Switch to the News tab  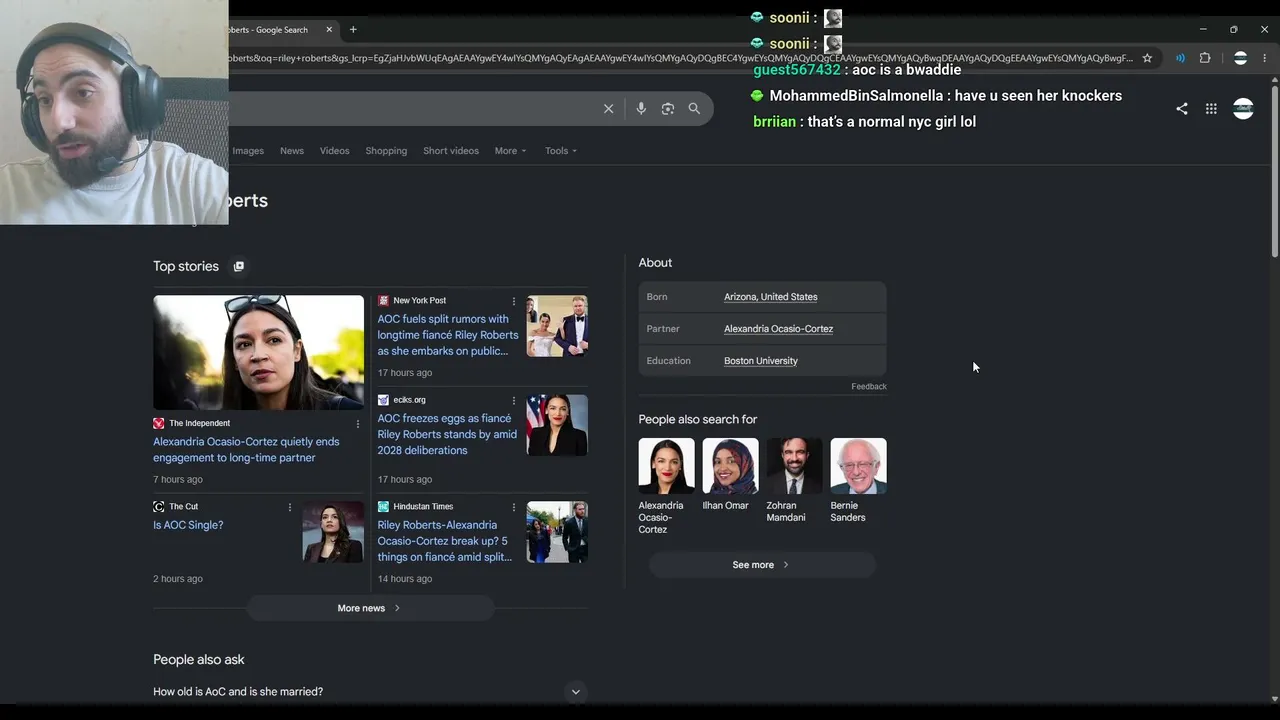(x=292, y=151)
